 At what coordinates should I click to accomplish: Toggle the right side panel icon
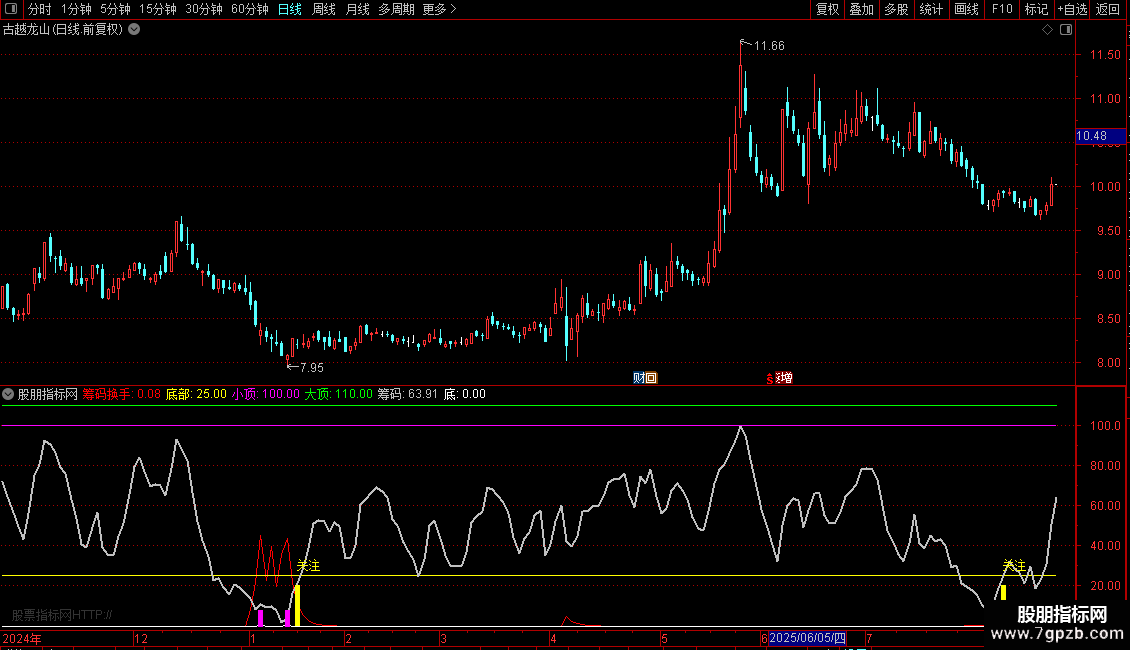click(1066, 30)
